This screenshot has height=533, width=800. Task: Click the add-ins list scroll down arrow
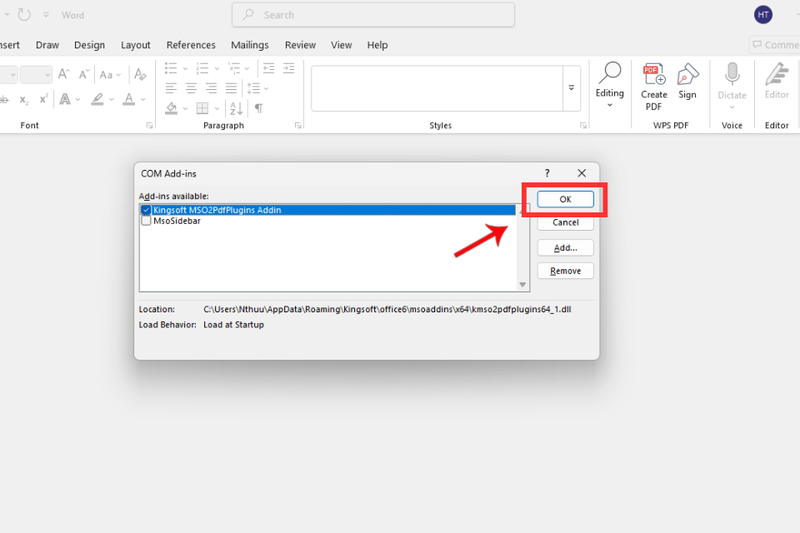(522, 285)
